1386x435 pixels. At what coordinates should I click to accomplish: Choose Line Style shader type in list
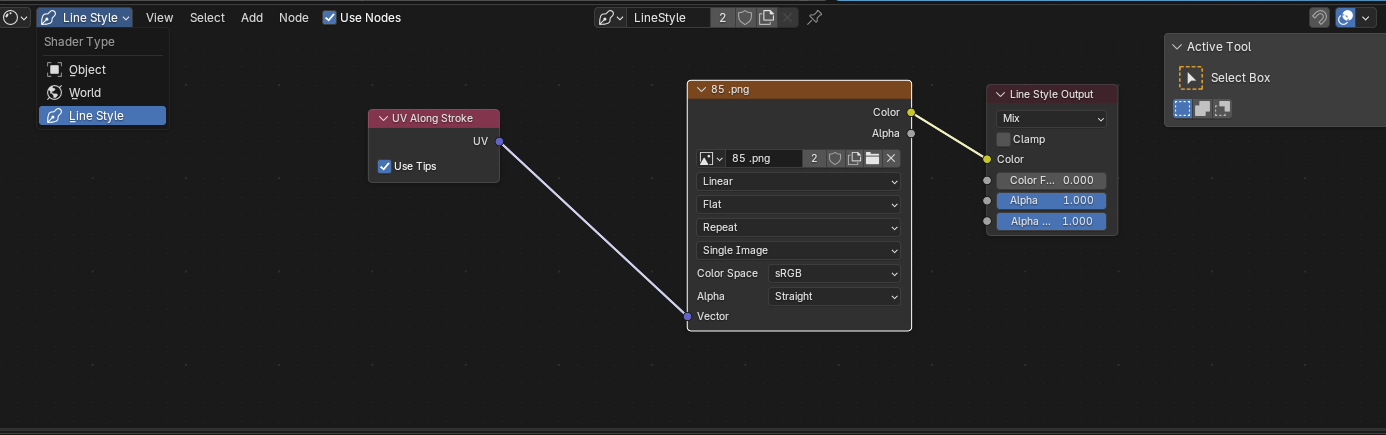[102, 116]
